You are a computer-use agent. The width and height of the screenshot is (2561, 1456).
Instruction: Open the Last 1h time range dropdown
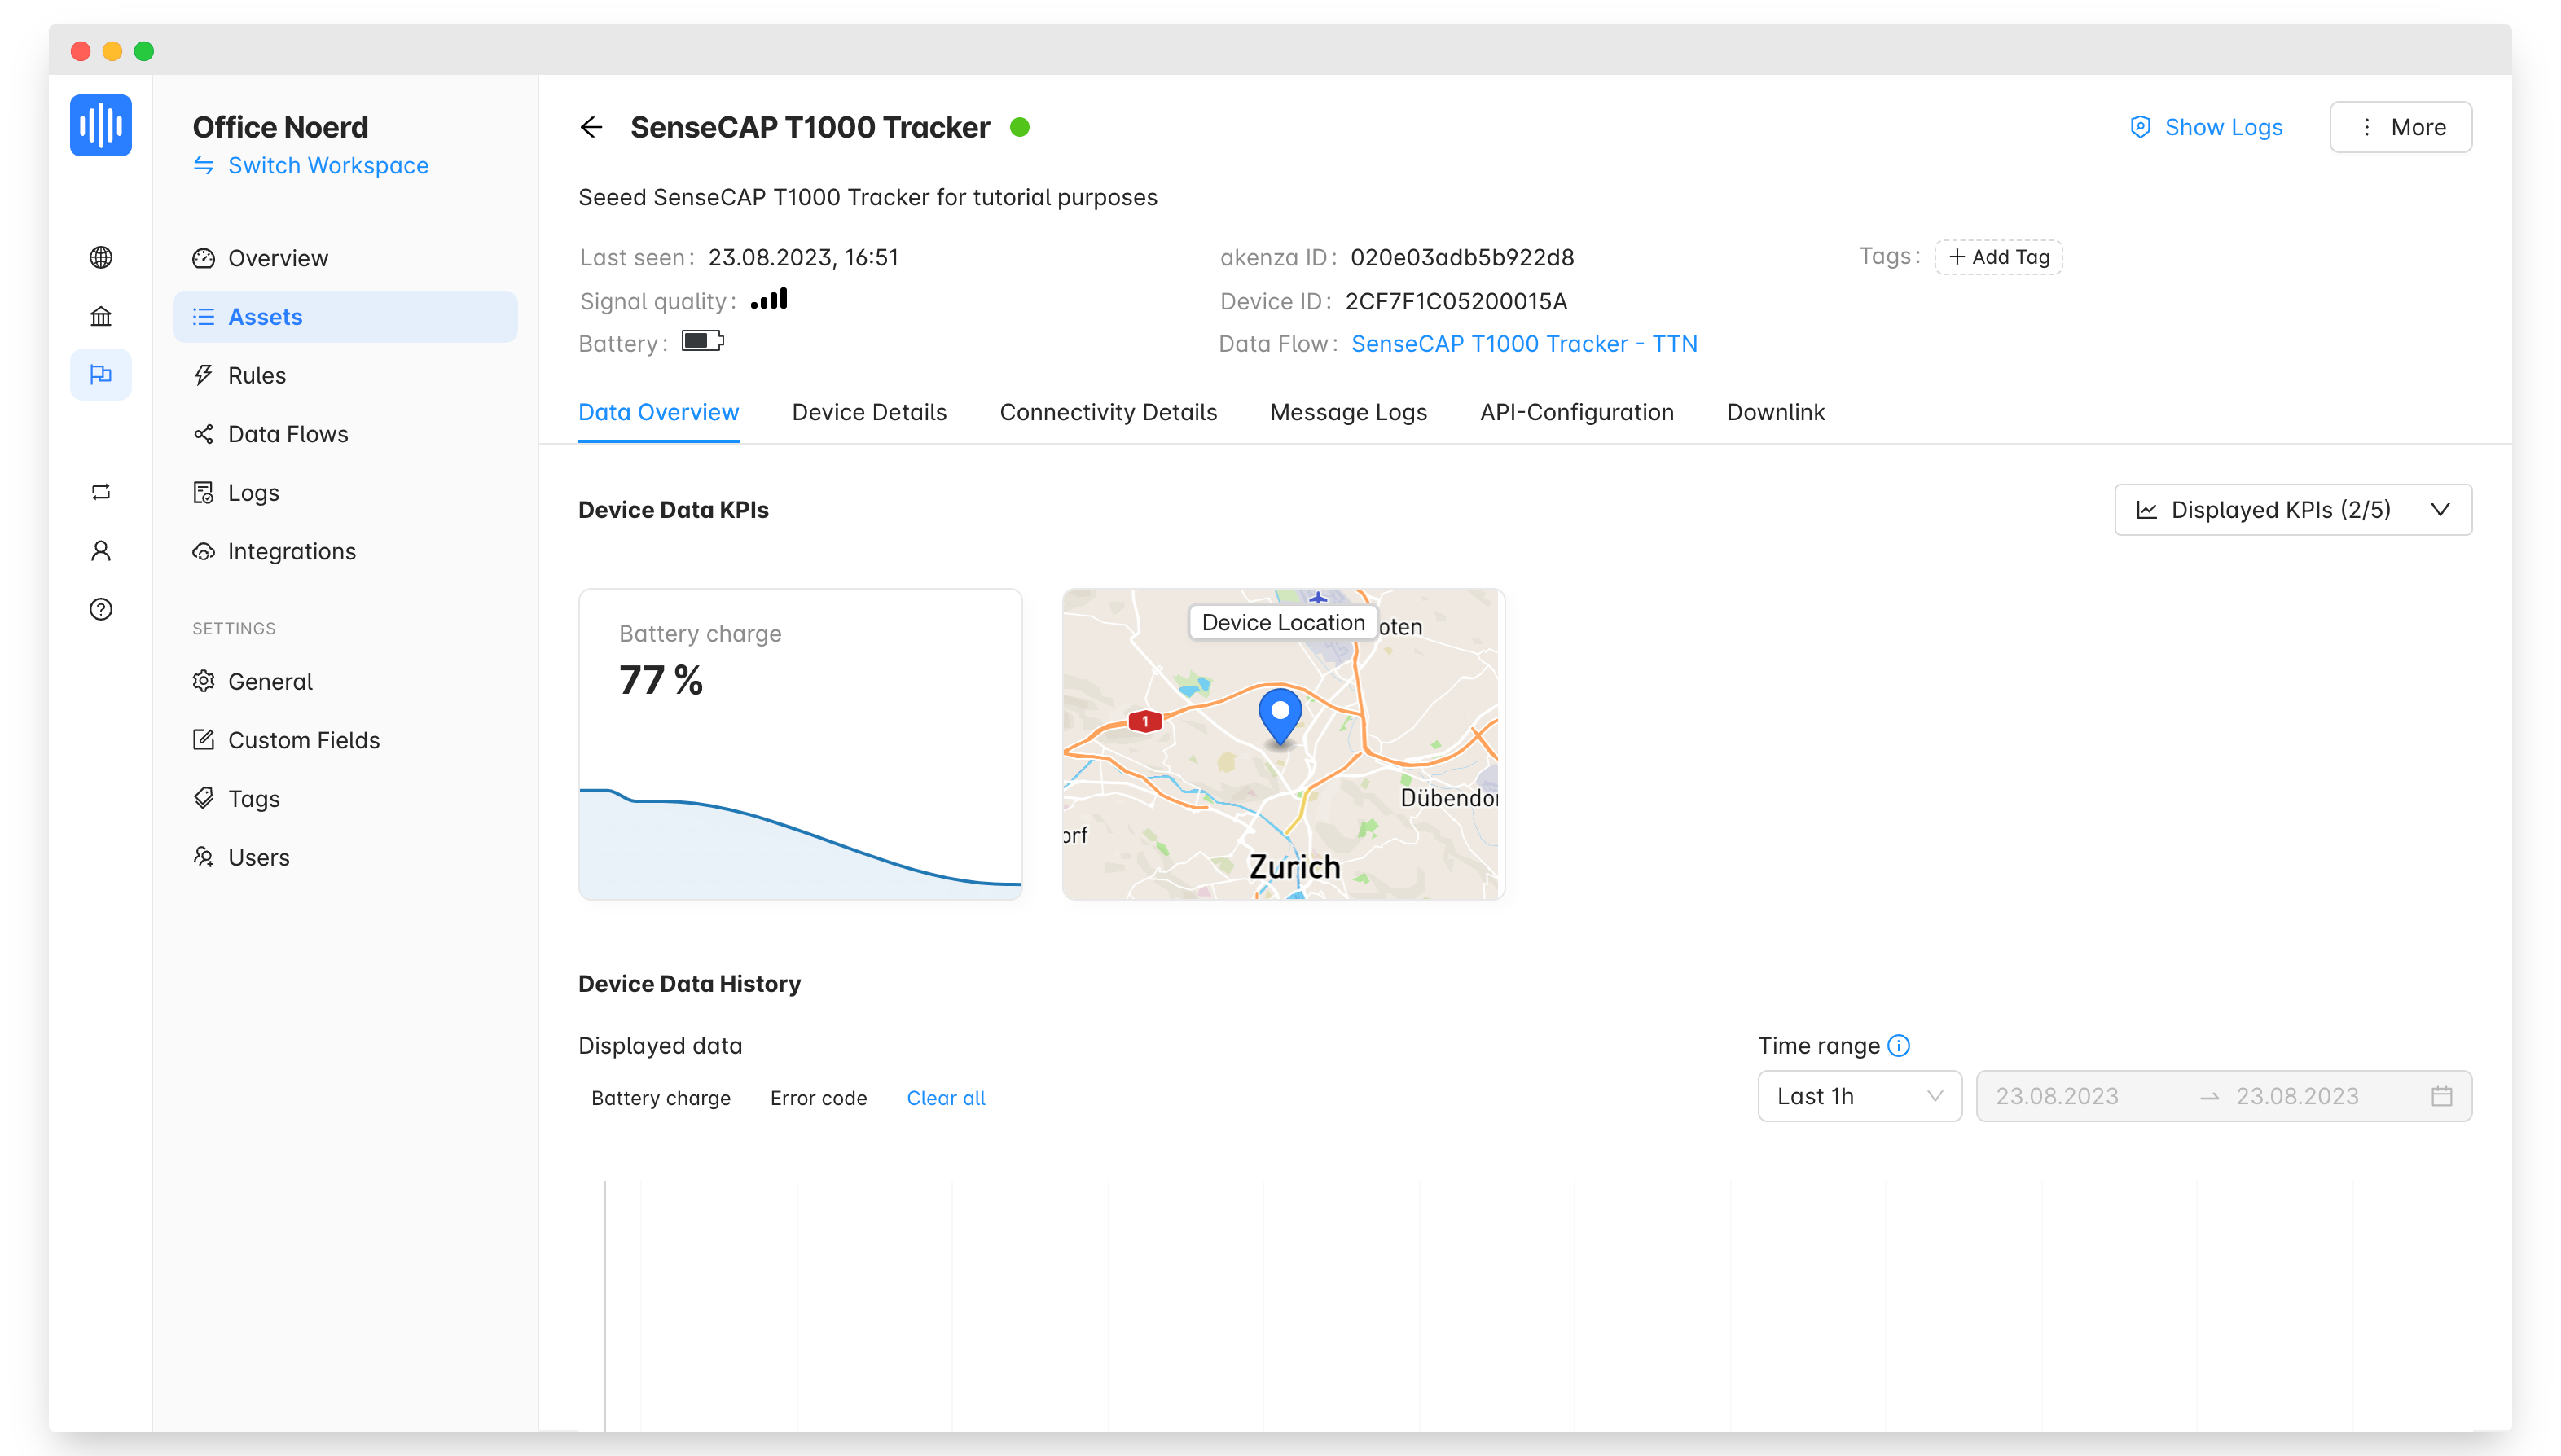(x=1859, y=1097)
